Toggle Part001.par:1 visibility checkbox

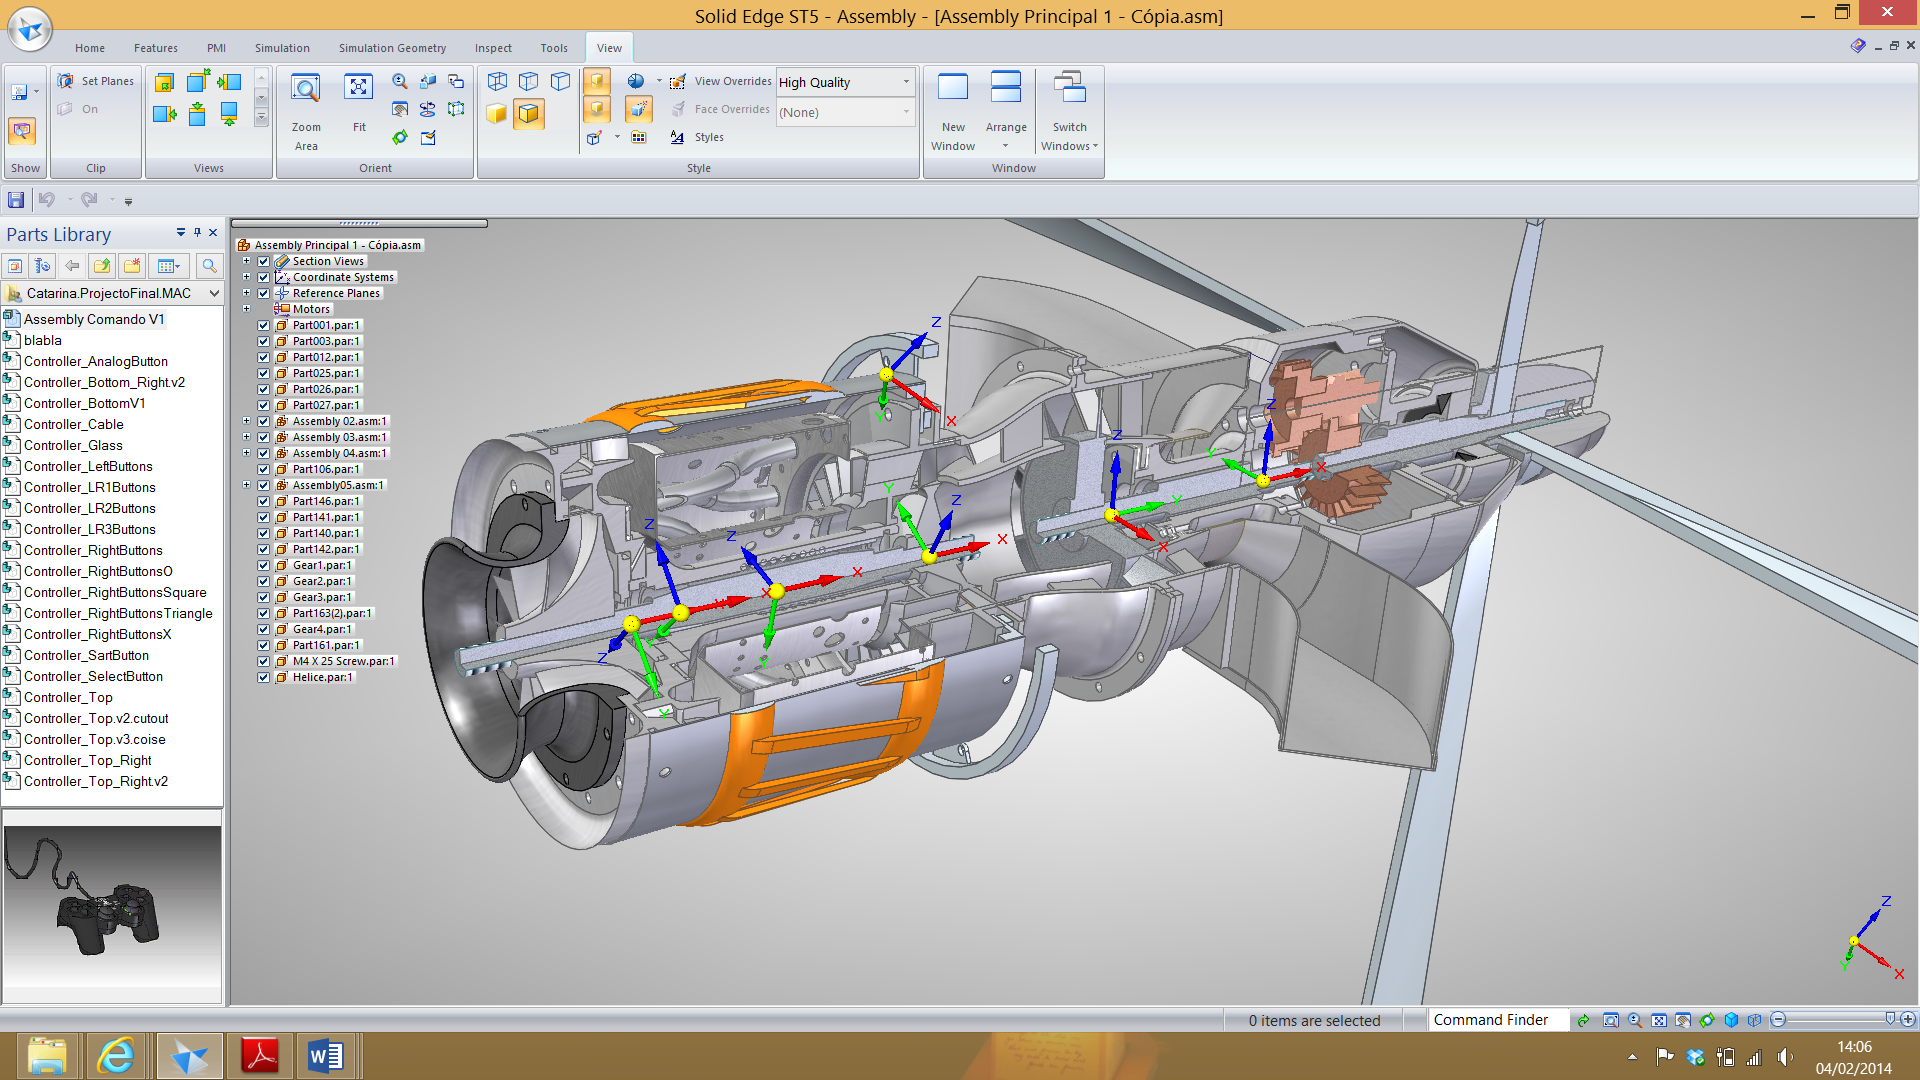point(264,325)
